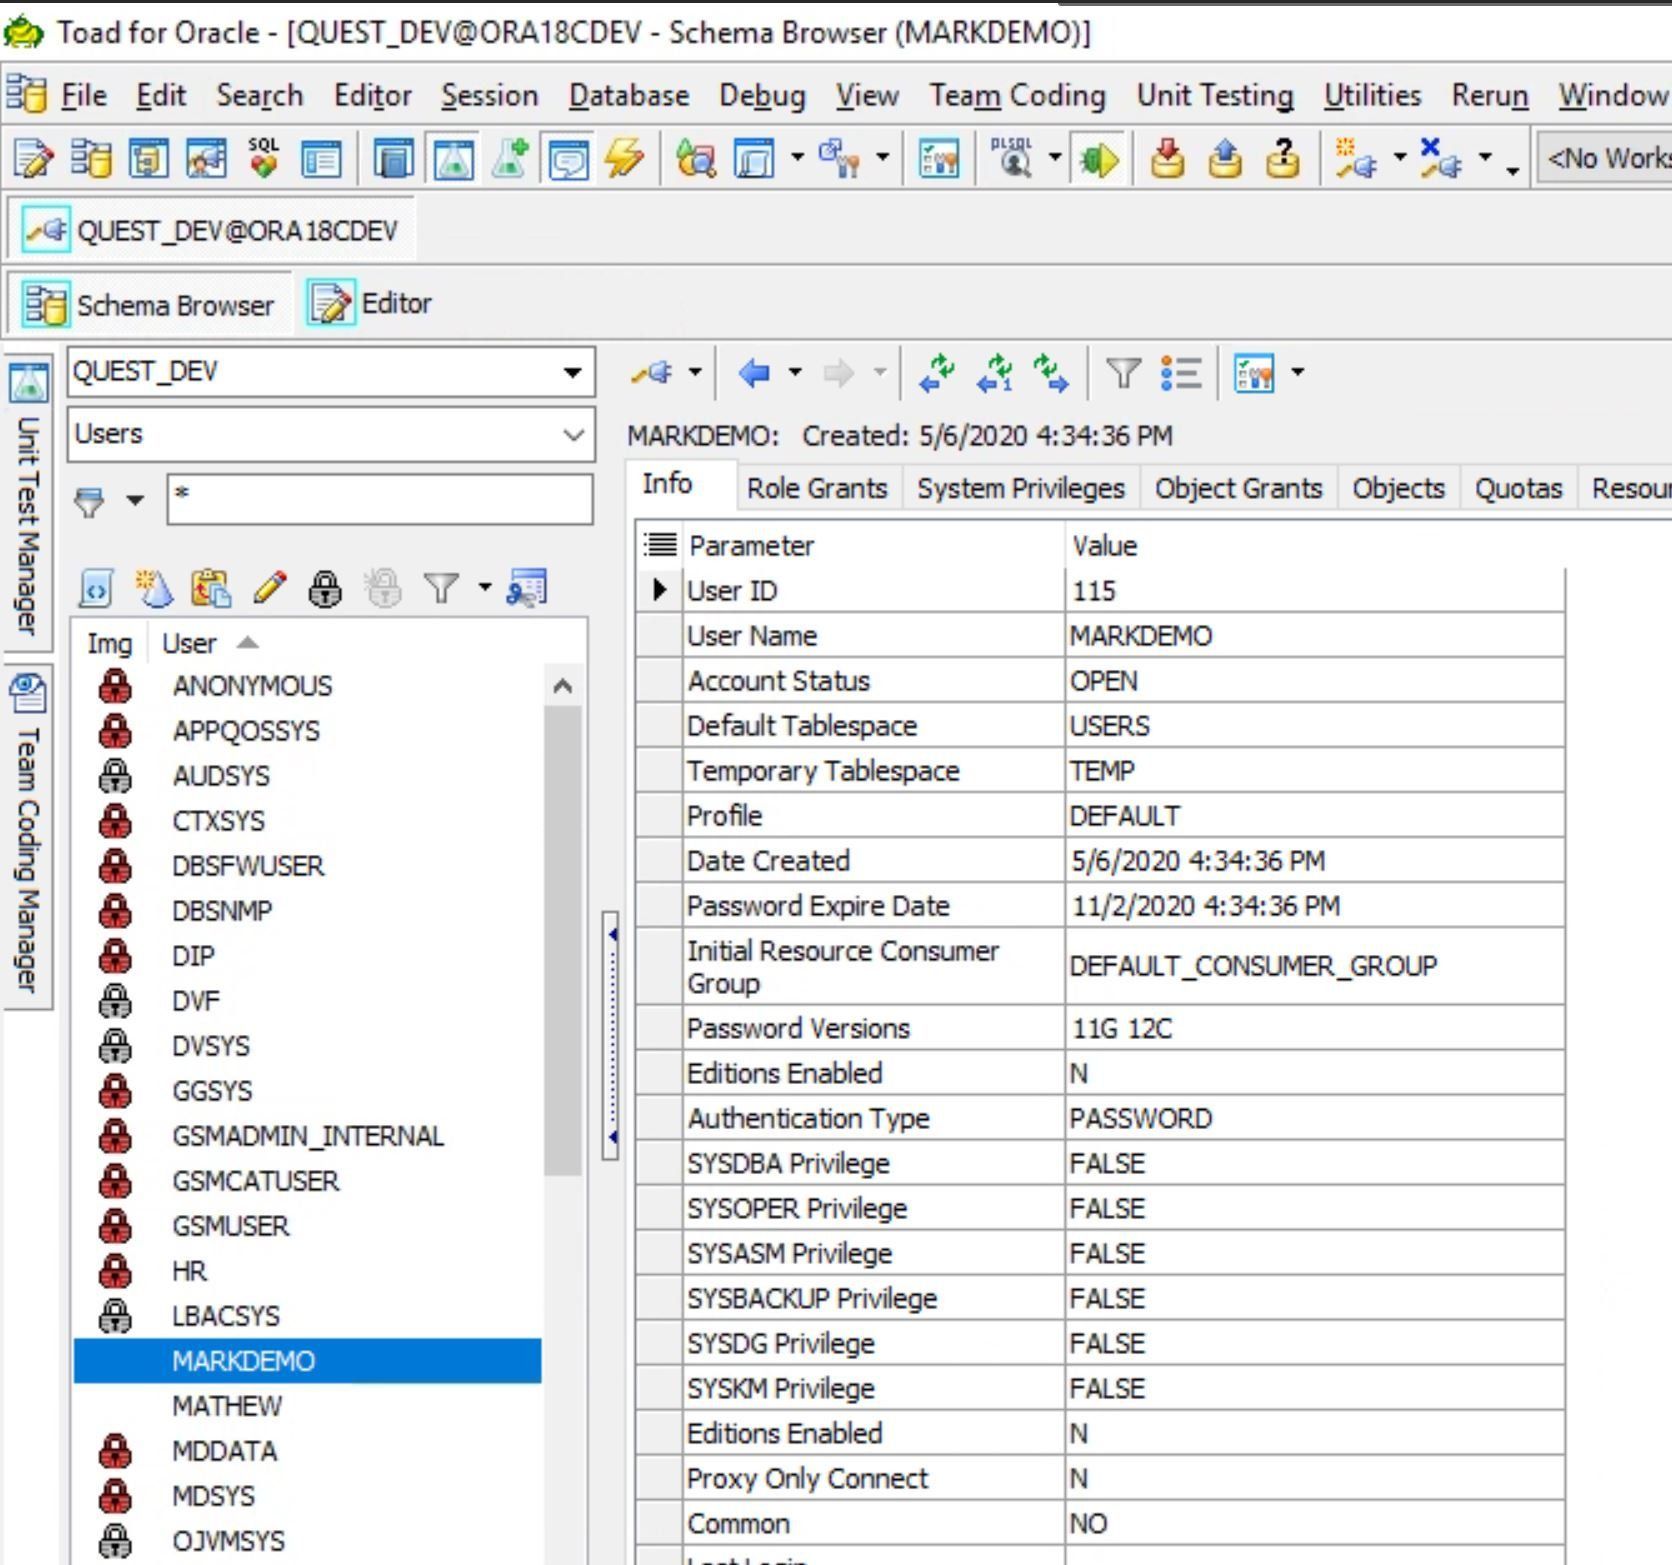Click the filter funnel icon above tabs
This screenshot has height=1565, width=1672.
click(x=1124, y=373)
